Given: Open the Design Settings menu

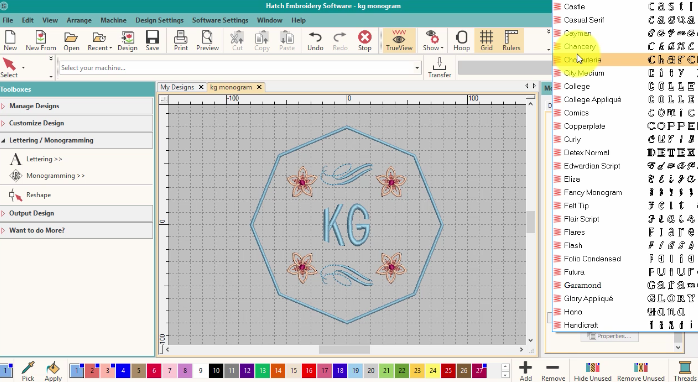Looking at the screenshot, I should coord(160,20).
